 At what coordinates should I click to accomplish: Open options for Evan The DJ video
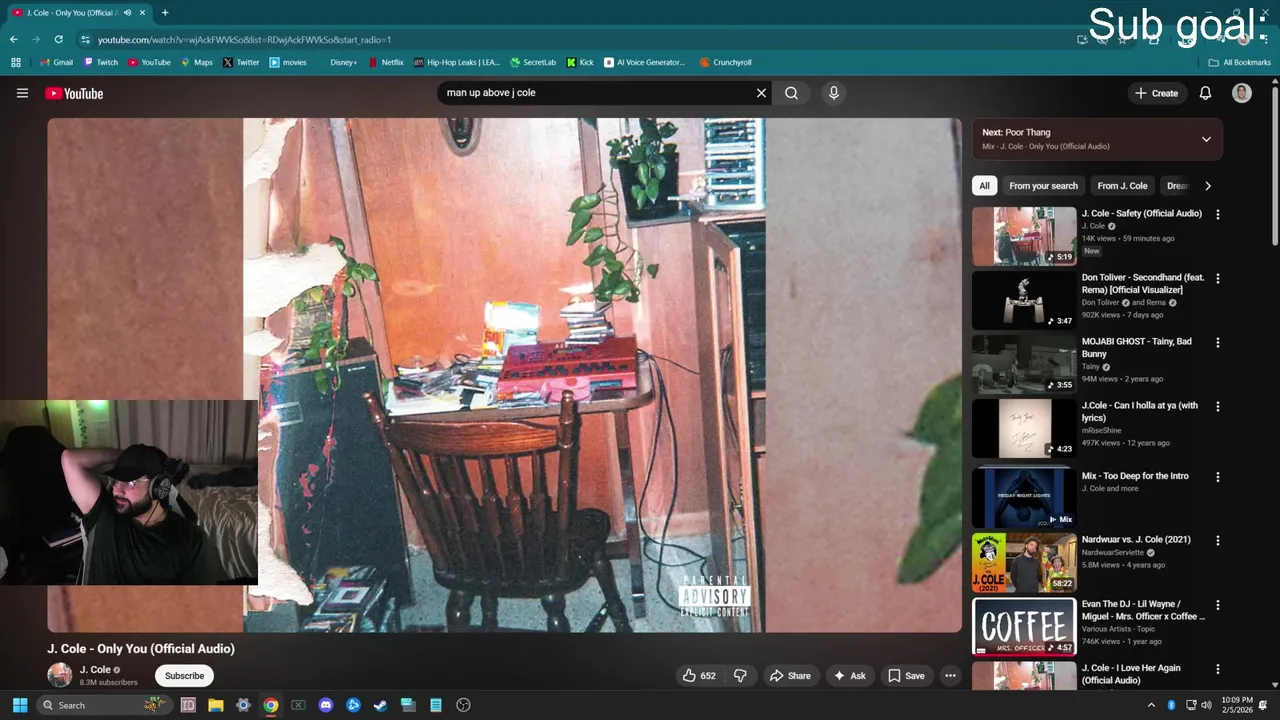[x=1217, y=605]
